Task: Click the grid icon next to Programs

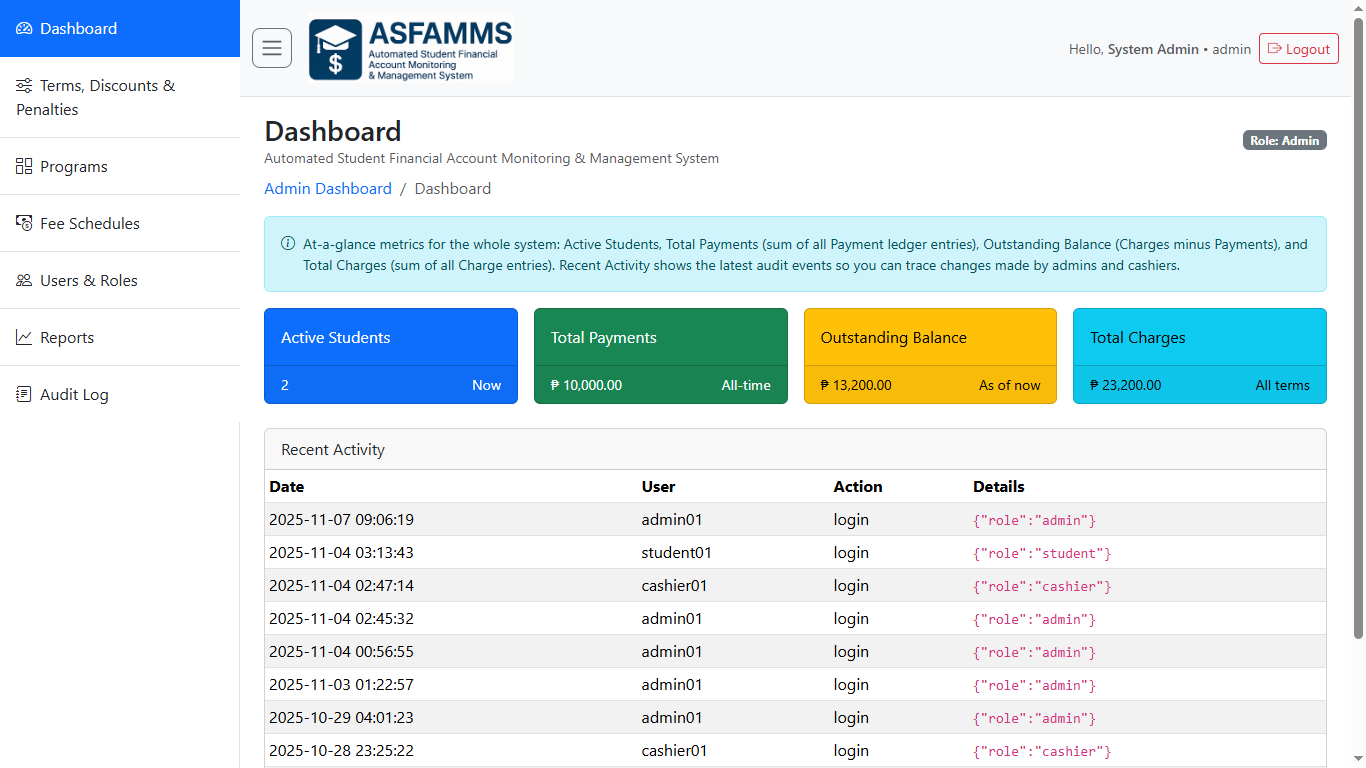Action: coord(24,167)
